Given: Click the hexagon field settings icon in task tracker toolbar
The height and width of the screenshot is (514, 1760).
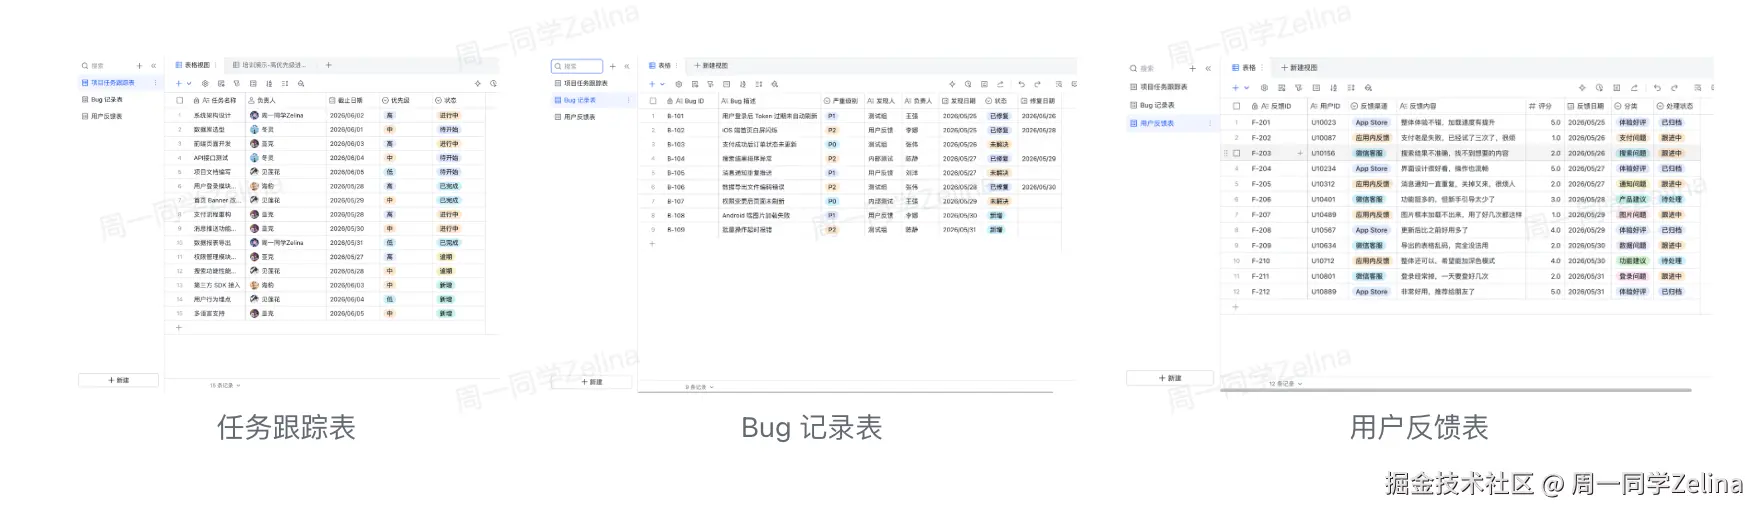Looking at the screenshot, I should (205, 84).
